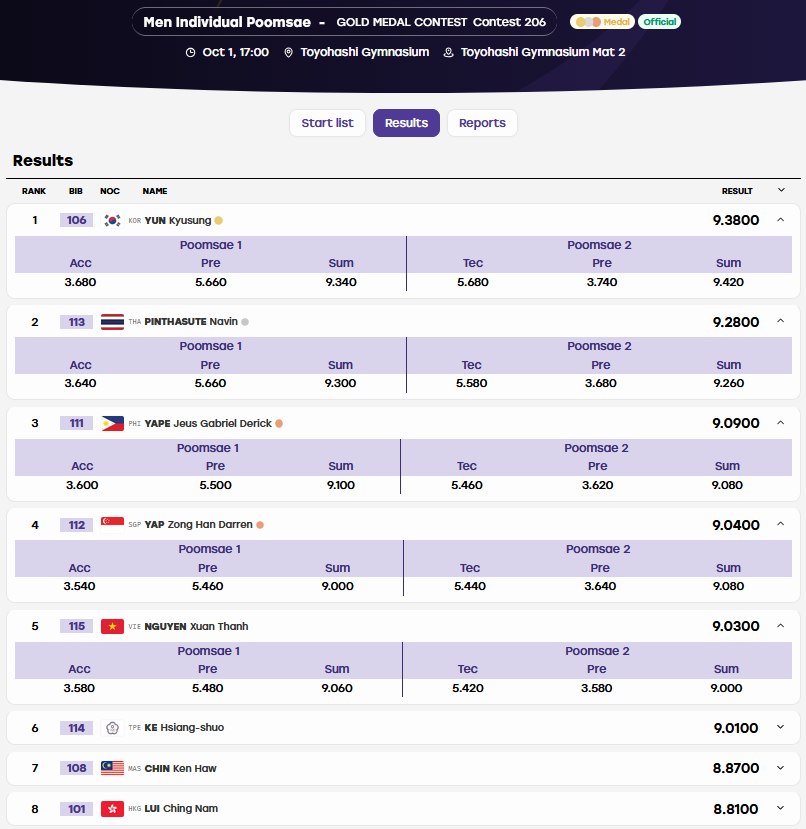Viewport: 806px width, 829px height.
Task: Click bib number 111
Action: pyautogui.click(x=77, y=423)
